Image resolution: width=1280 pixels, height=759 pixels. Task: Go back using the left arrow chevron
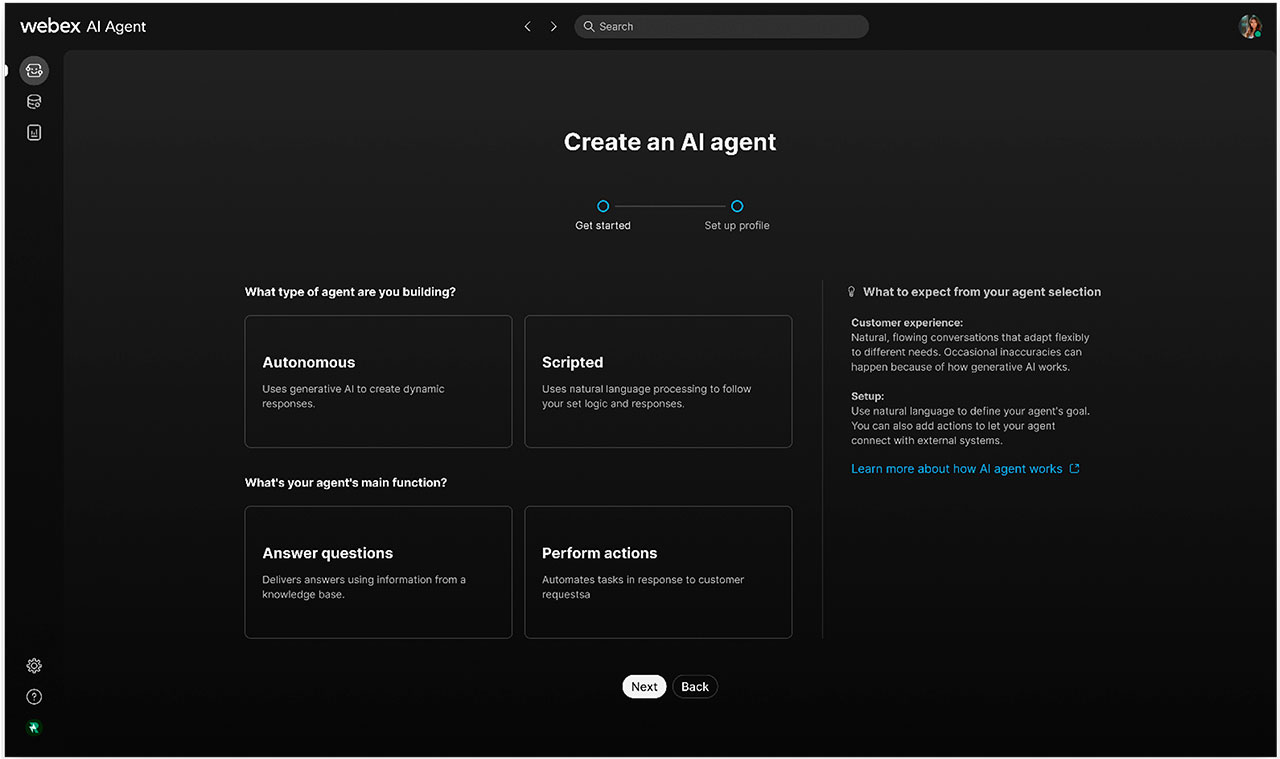[x=528, y=27]
